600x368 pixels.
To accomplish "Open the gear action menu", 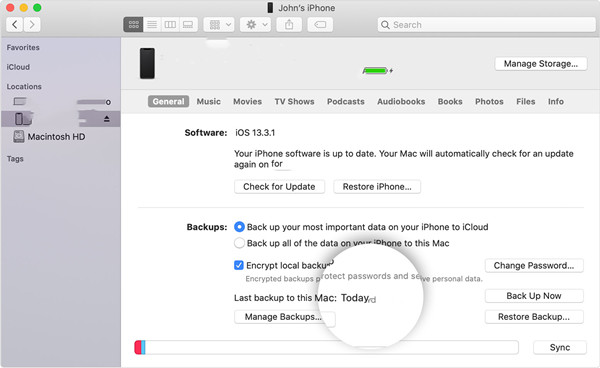I will click(255, 24).
